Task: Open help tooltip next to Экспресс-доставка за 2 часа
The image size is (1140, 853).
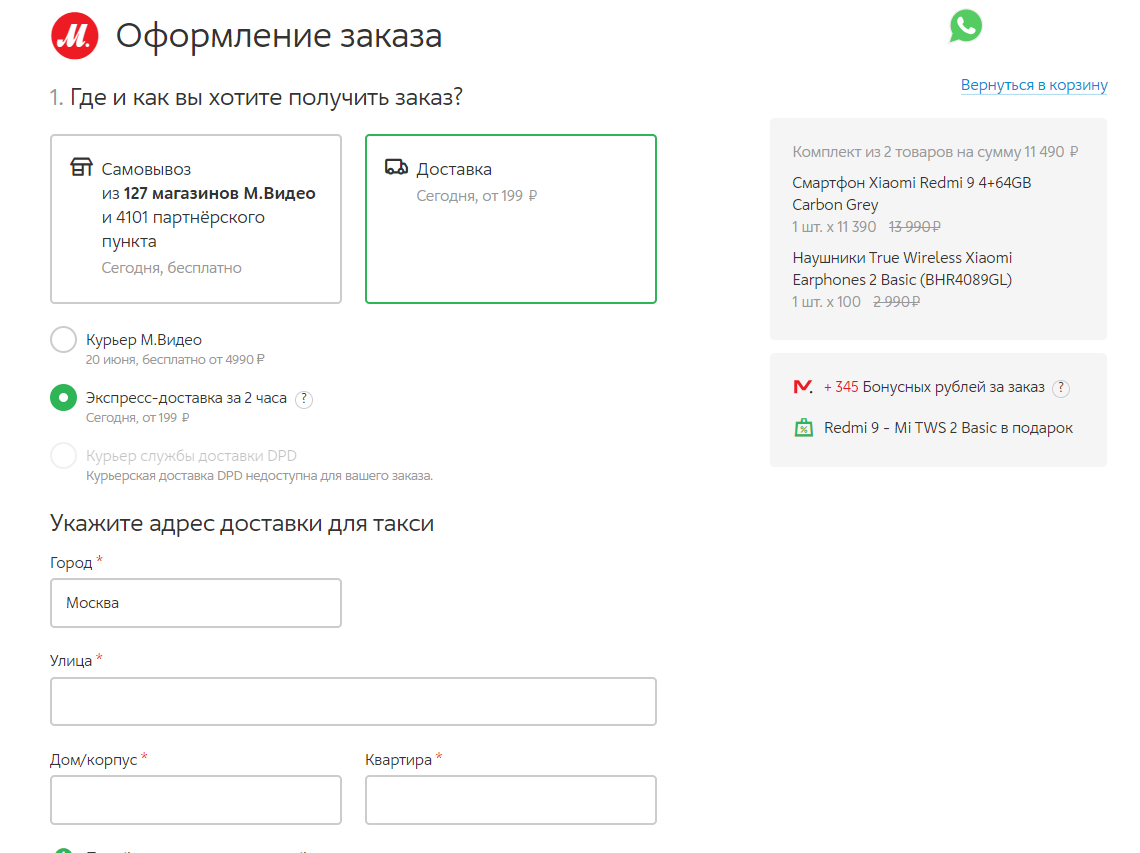Action: click(304, 398)
